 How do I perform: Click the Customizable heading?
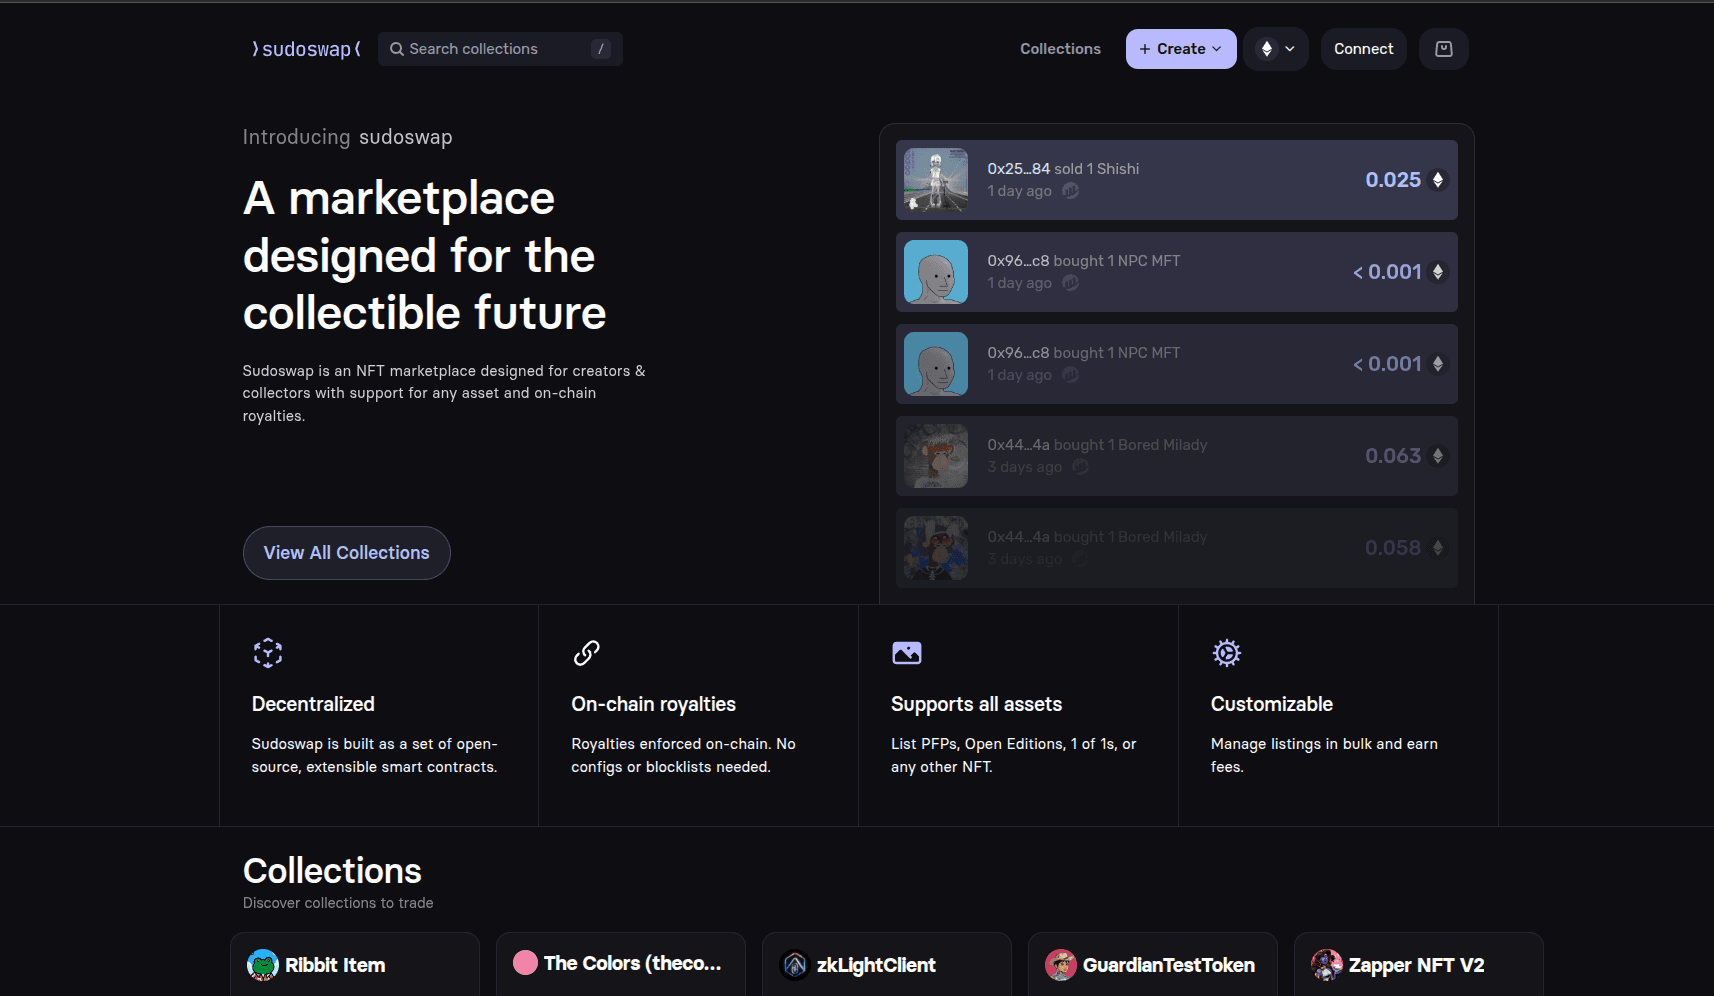pos(1272,704)
